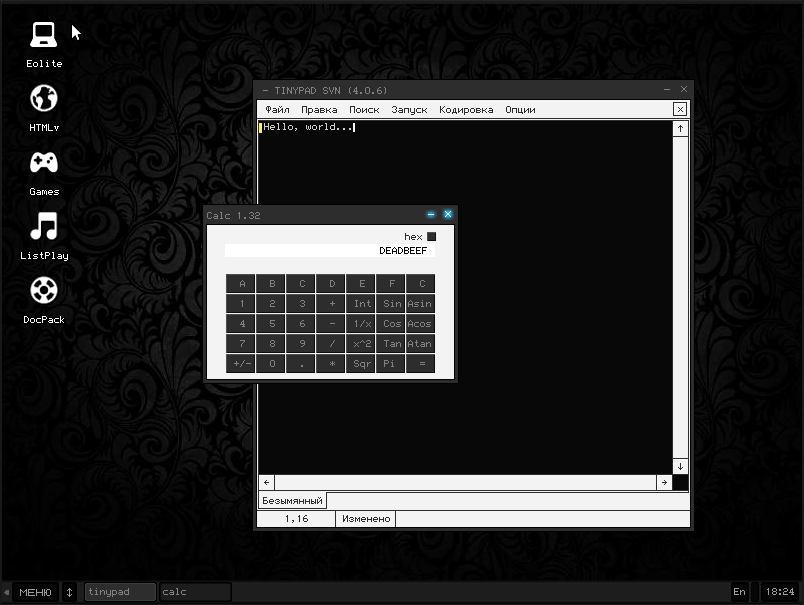Switch to tinypad in the taskbar
804x605 pixels.
(120, 592)
